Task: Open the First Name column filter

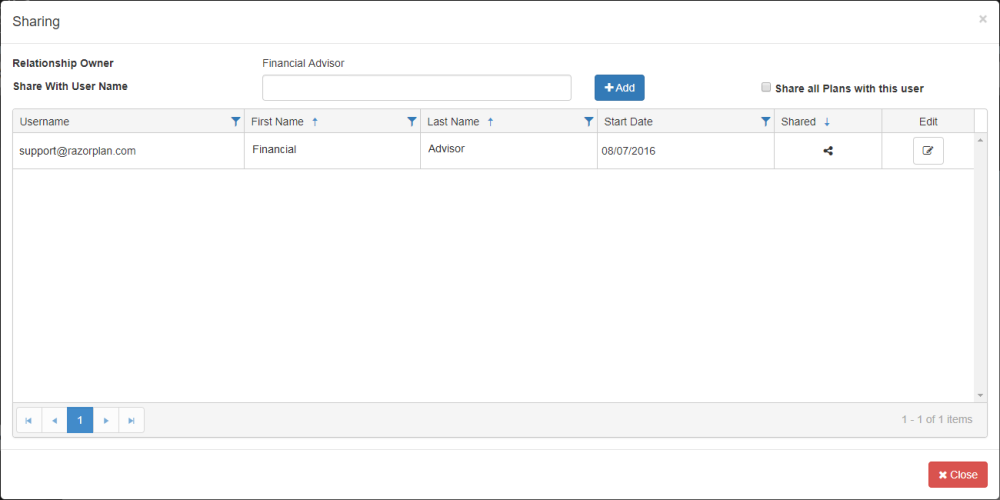Action: coord(412,122)
